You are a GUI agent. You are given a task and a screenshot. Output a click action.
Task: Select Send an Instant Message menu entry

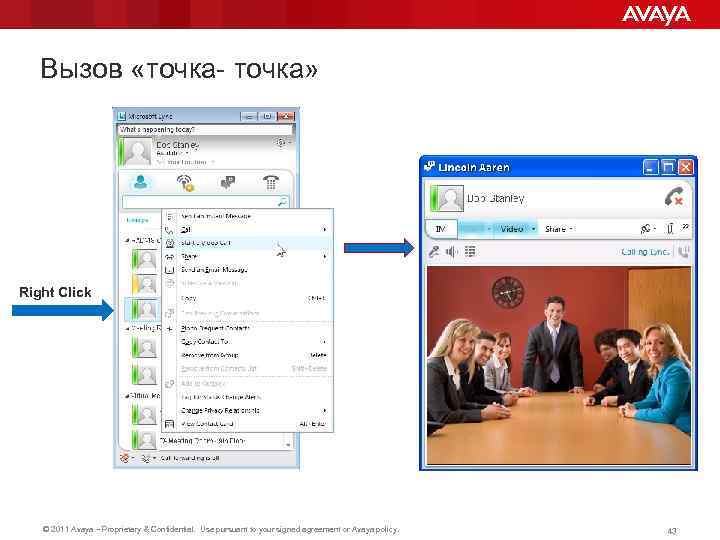[215, 216]
